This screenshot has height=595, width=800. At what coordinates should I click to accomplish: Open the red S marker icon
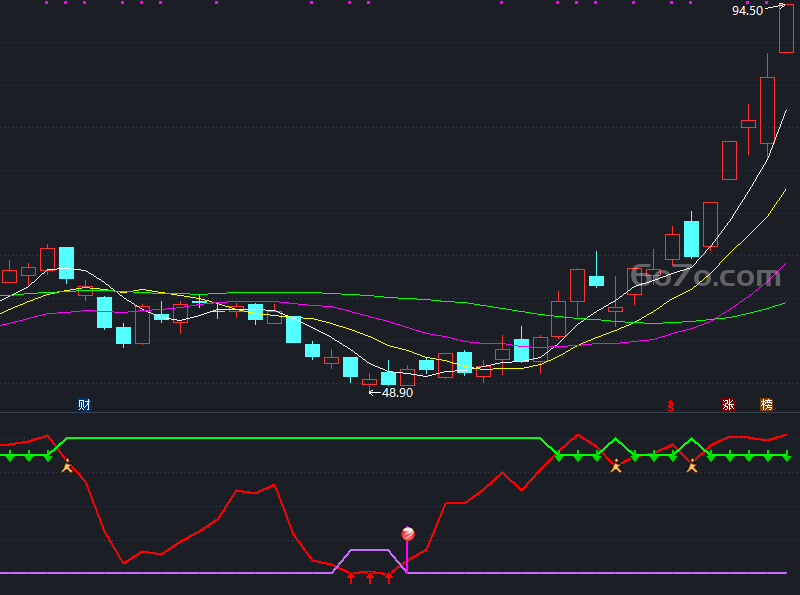click(x=670, y=406)
